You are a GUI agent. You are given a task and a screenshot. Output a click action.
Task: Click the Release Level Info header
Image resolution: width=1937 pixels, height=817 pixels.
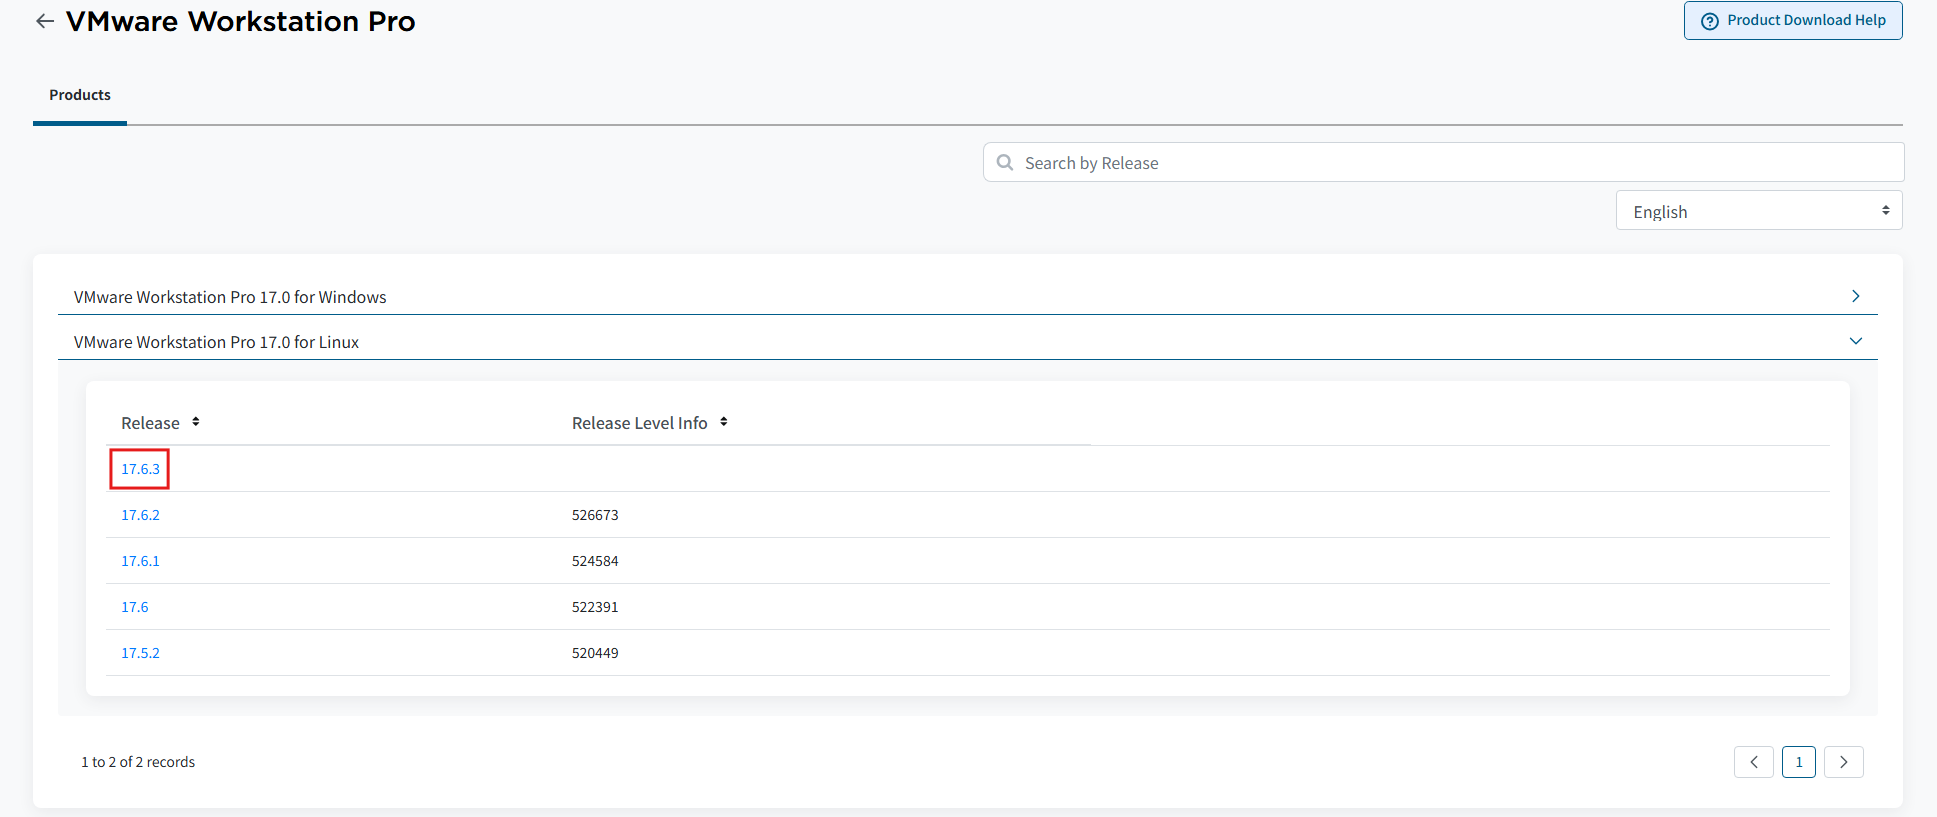click(640, 423)
